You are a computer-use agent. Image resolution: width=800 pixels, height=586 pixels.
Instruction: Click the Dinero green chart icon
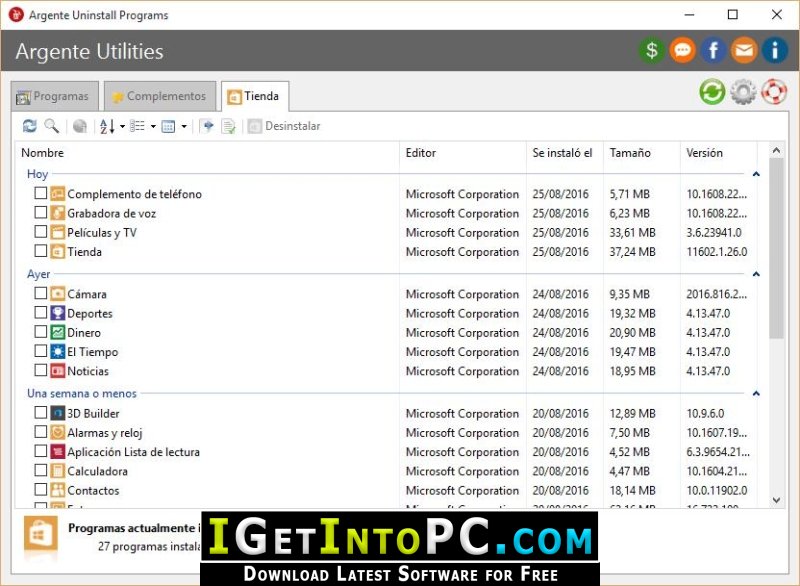coord(58,333)
